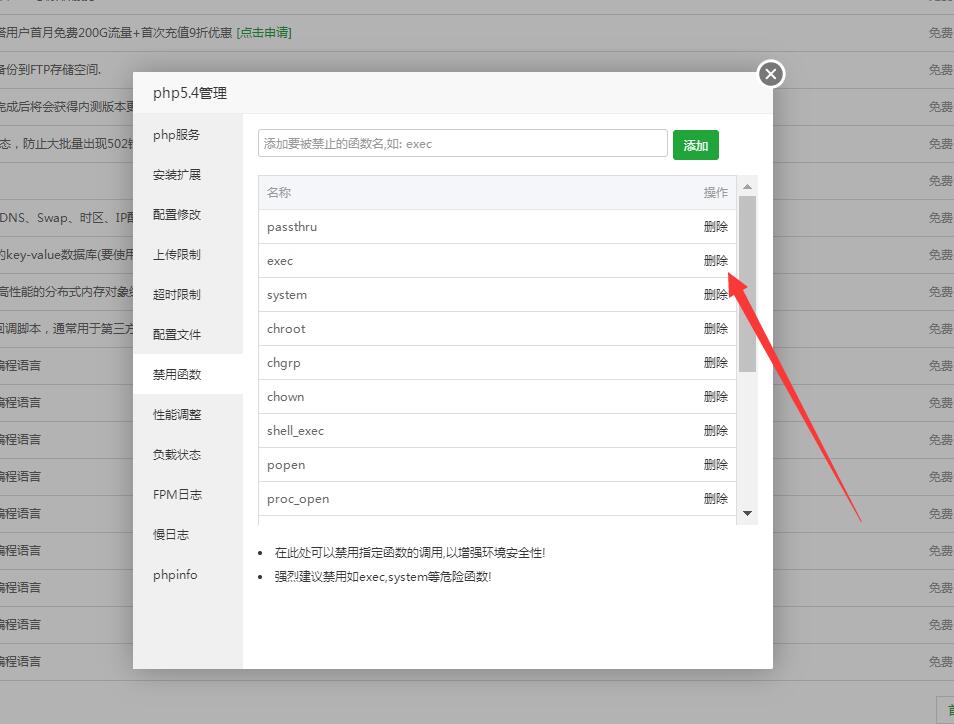Image resolution: width=954 pixels, height=724 pixels.
Task: Open the 配置文件 tab
Action: (x=177, y=335)
